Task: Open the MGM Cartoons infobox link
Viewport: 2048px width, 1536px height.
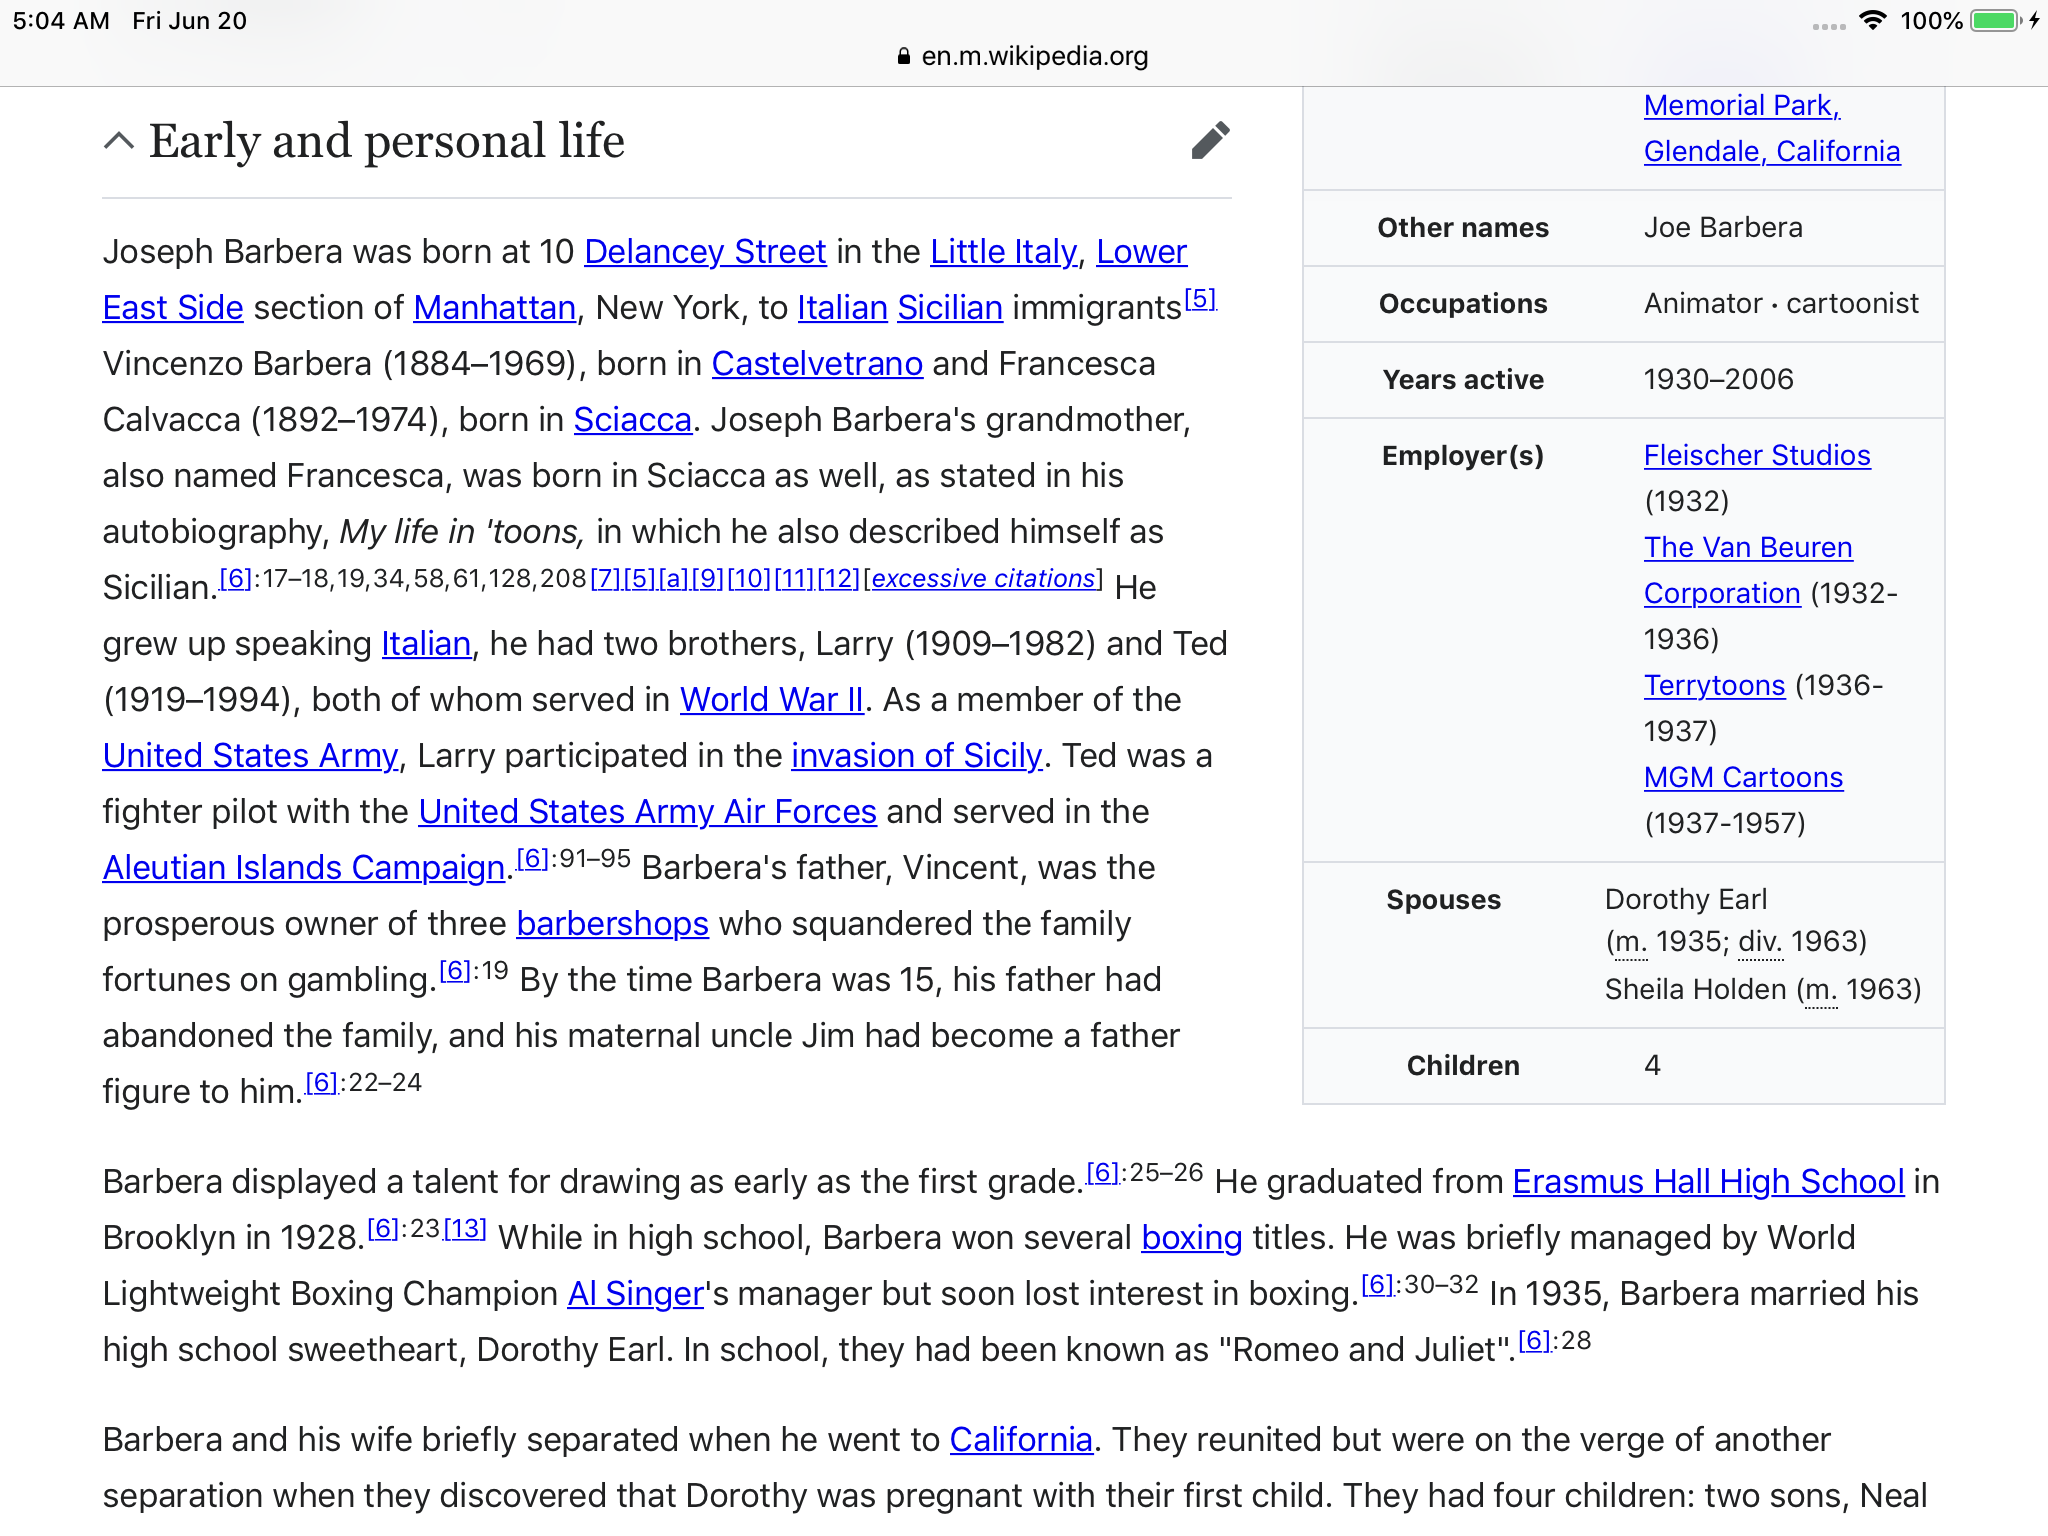Action: (1743, 777)
